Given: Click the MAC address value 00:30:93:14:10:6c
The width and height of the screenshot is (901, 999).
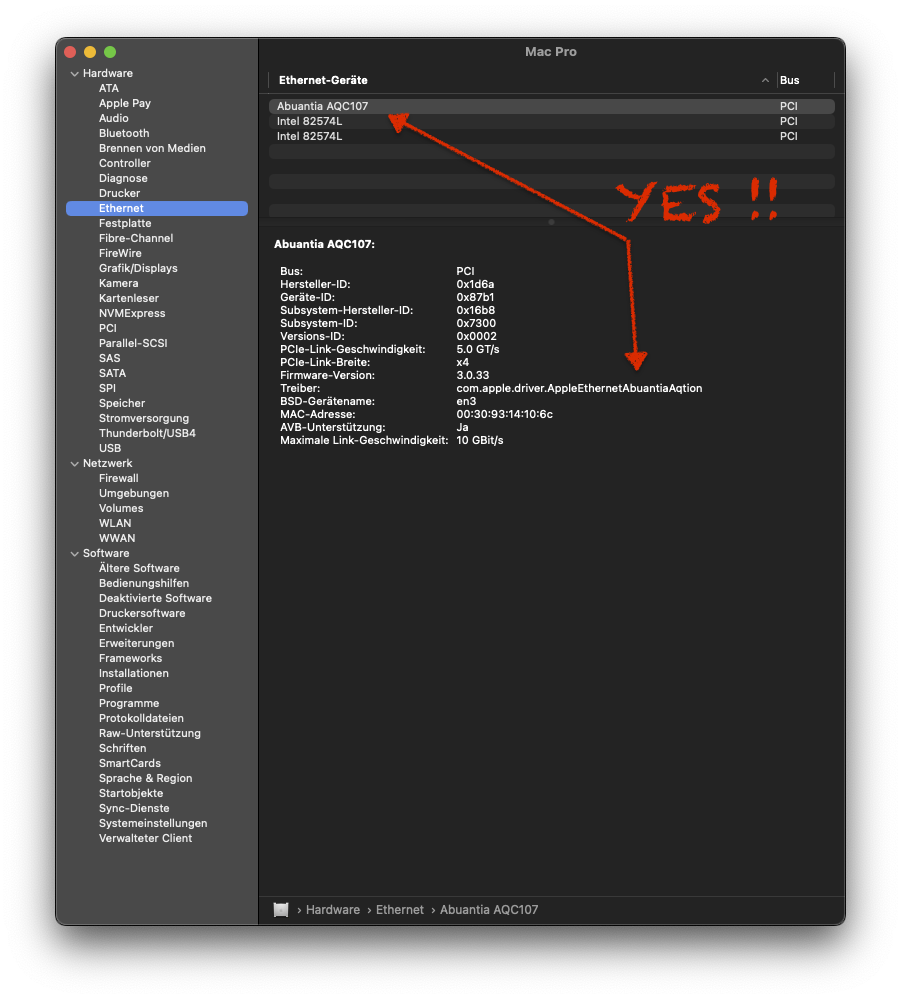Looking at the screenshot, I should pos(504,414).
